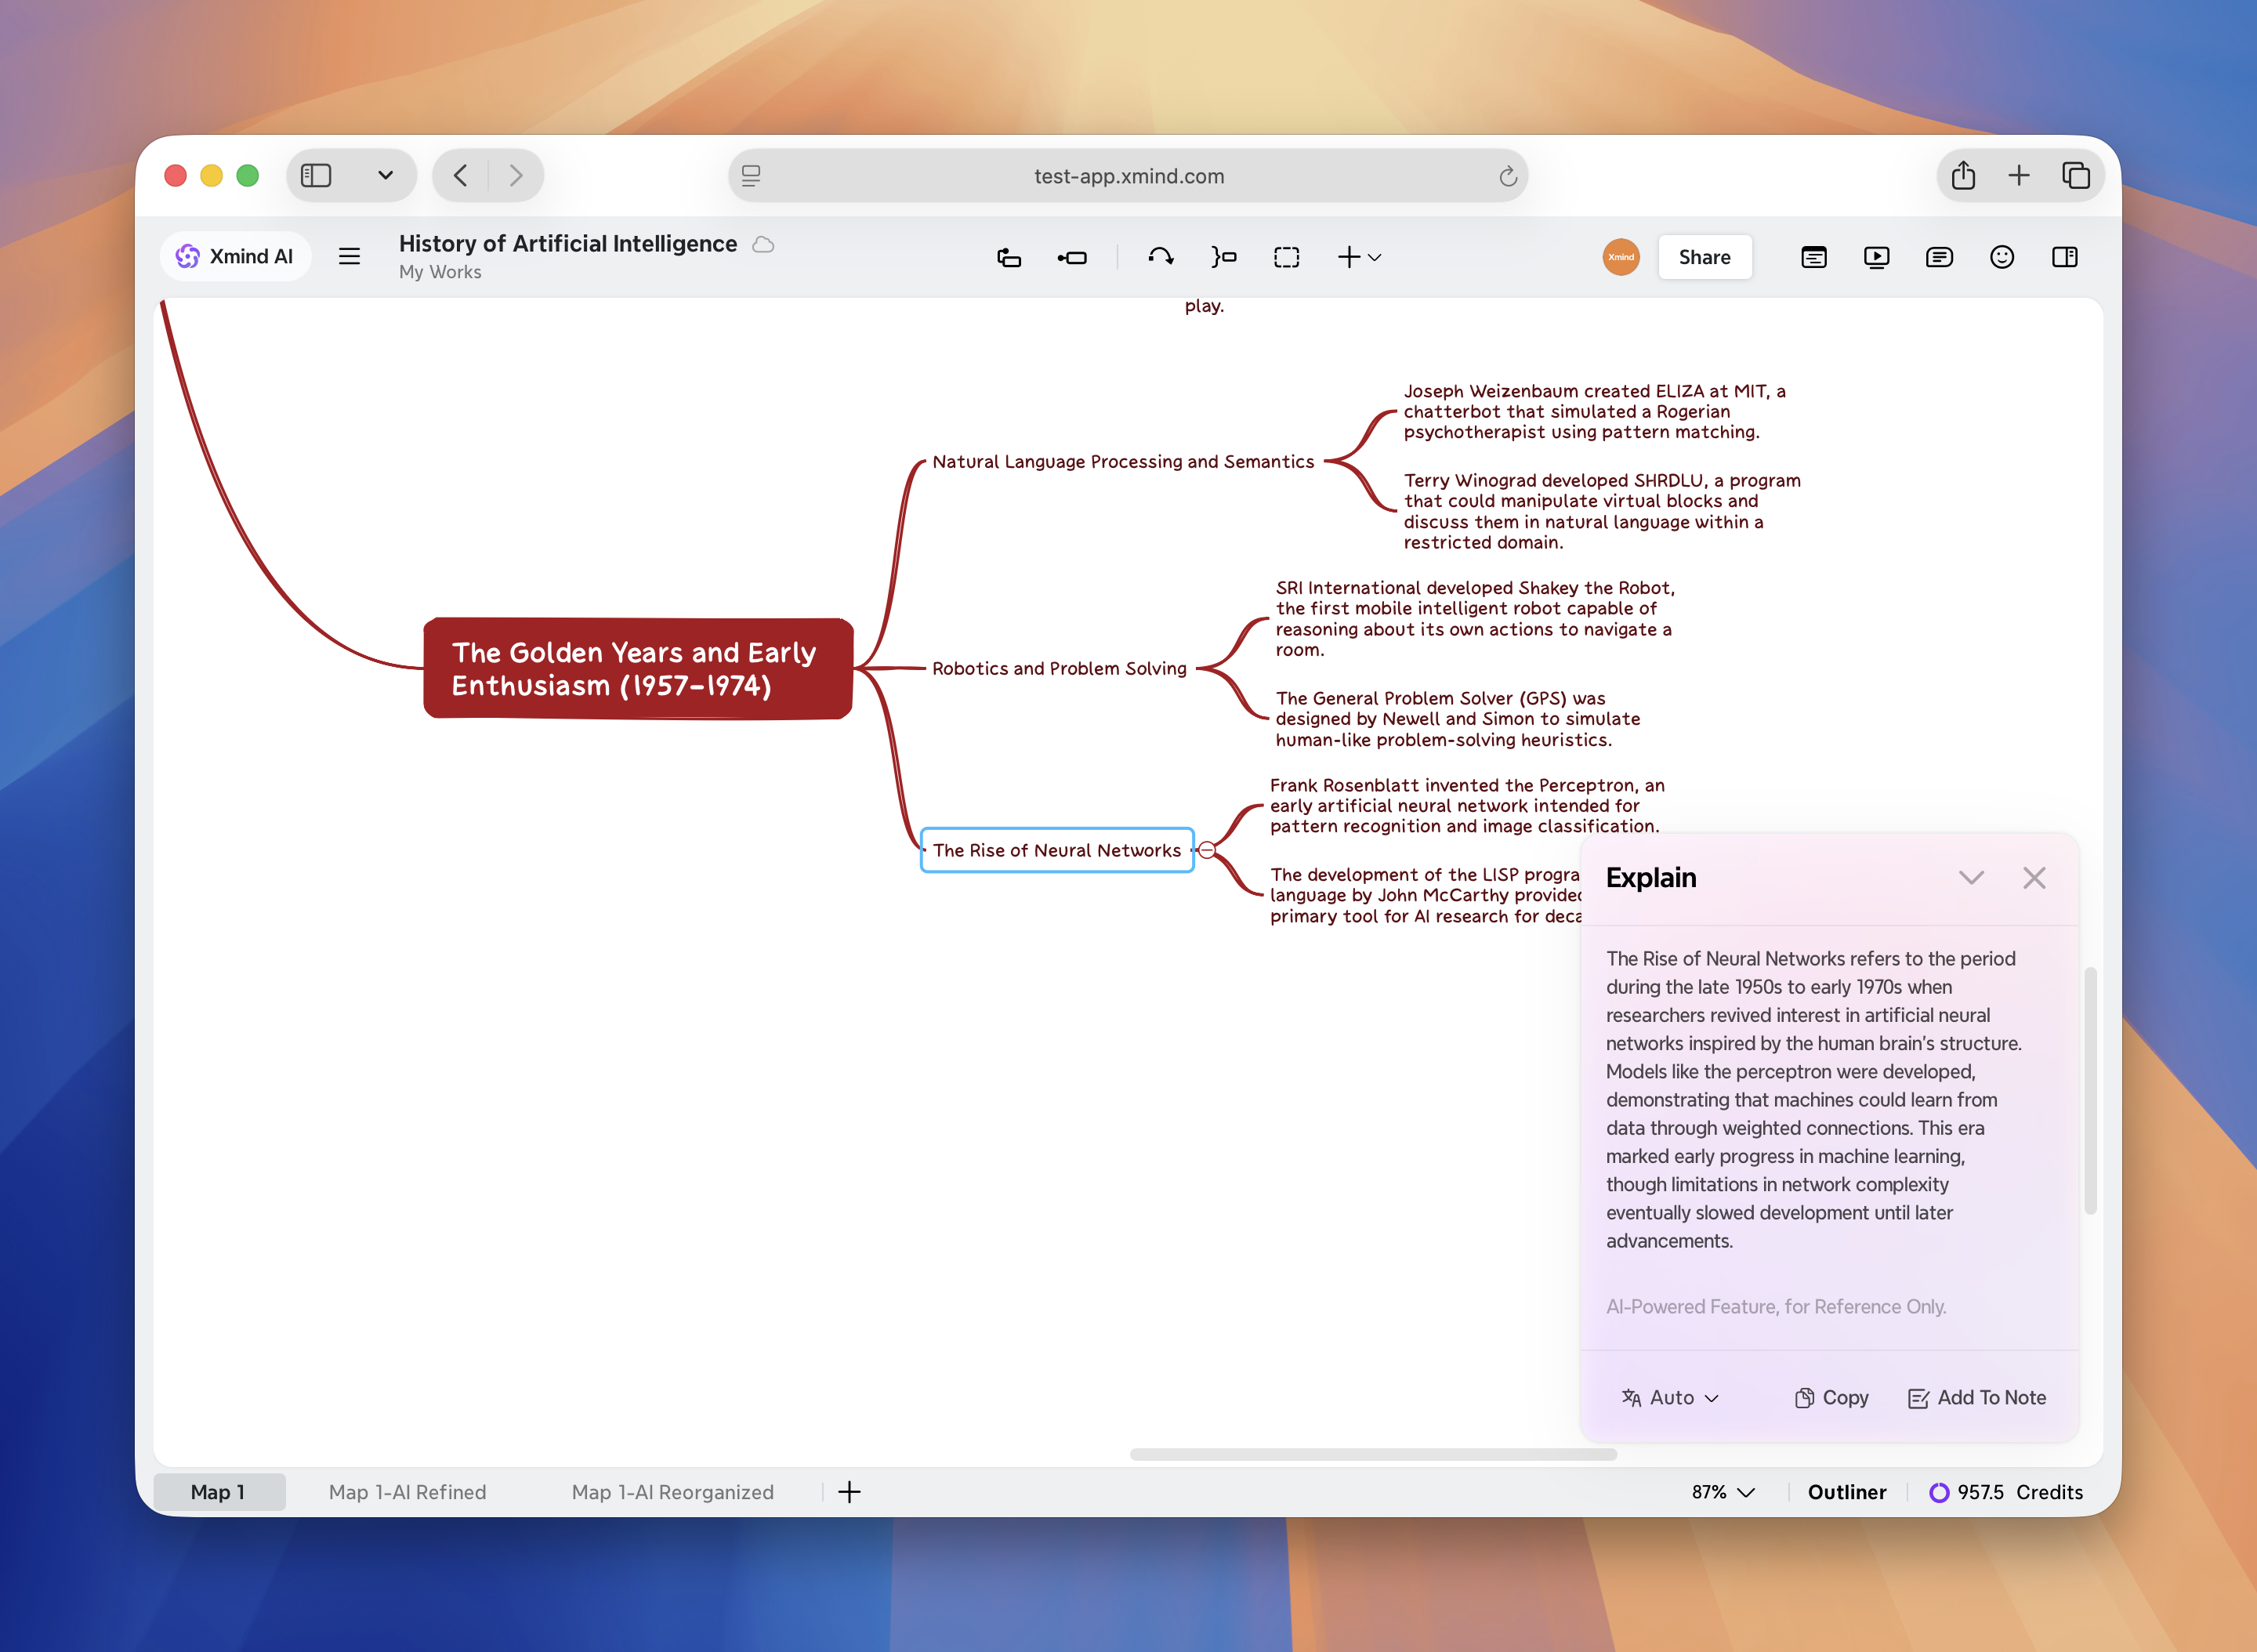
Task: Select the Frank Rosenblatt Perceptron subtopic
Action: 1467,805
